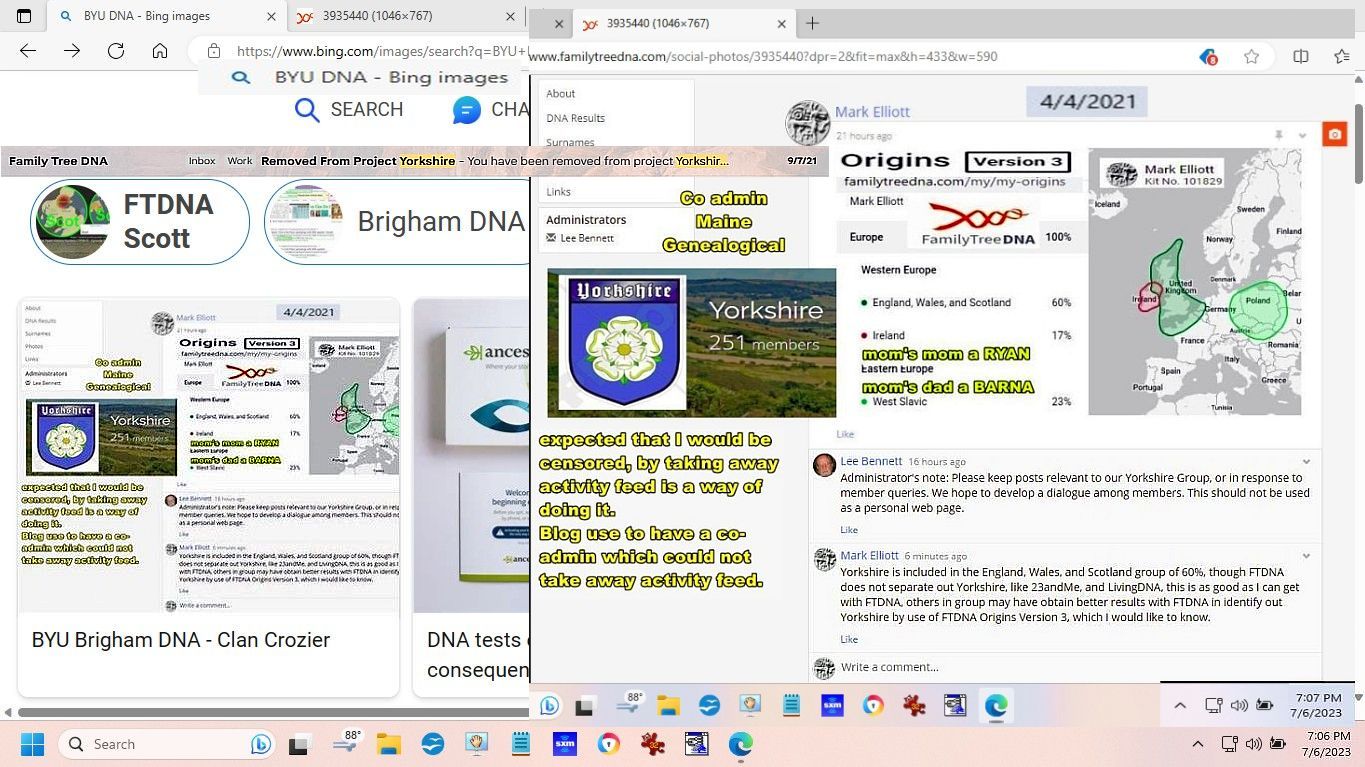The width and height of the screenshot is (1365, 767).
Task: Click the browser back arrow
Action: point(28,51)
